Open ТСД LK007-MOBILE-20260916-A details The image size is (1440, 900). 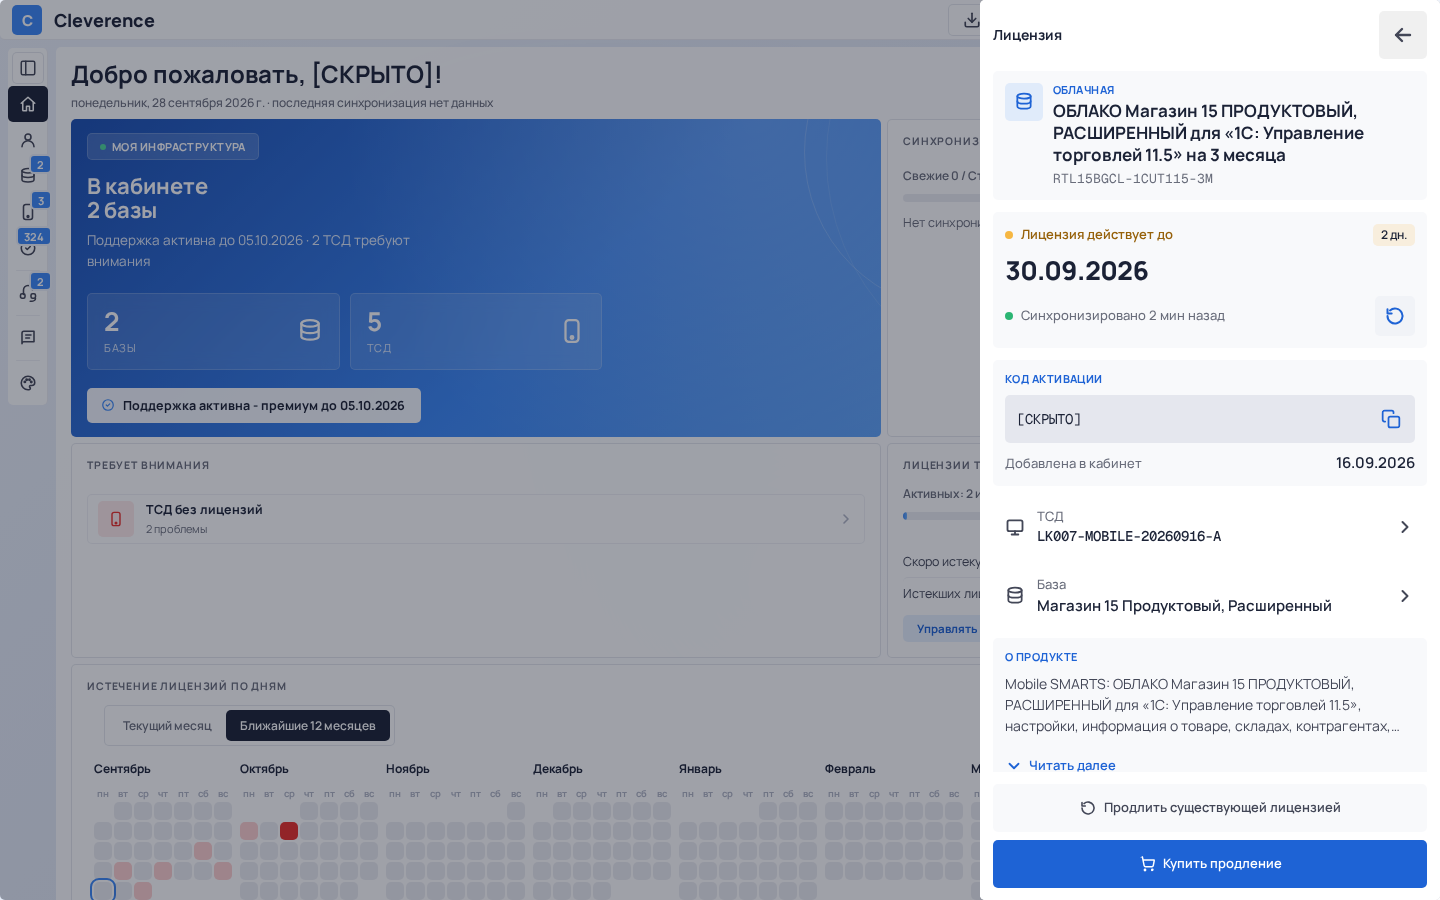point(1210,527)
